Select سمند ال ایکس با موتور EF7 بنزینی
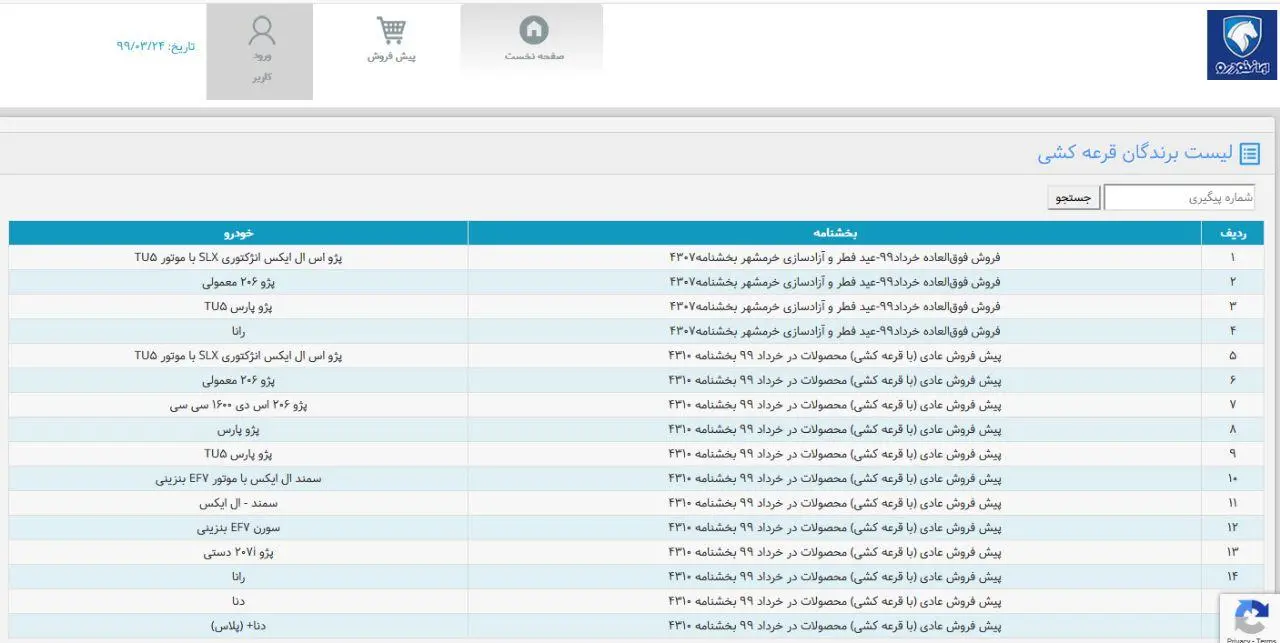1280x643 pixels. [x=238, y=478]
